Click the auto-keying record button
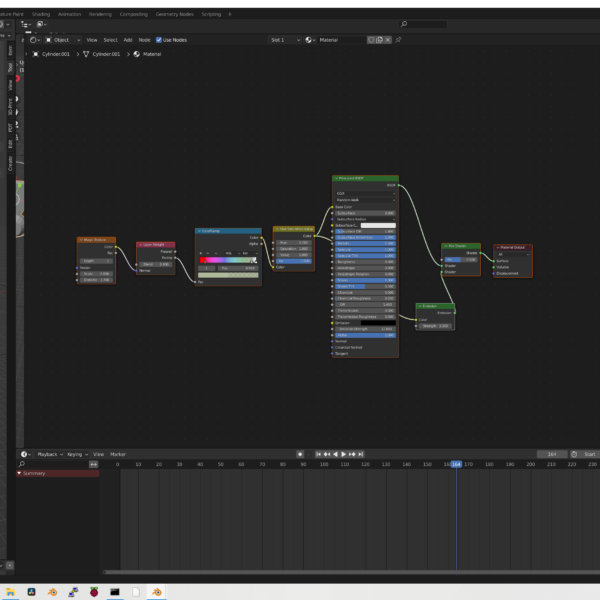The width and height of the screenshot is (600, 600). click(x=299, y=454)
